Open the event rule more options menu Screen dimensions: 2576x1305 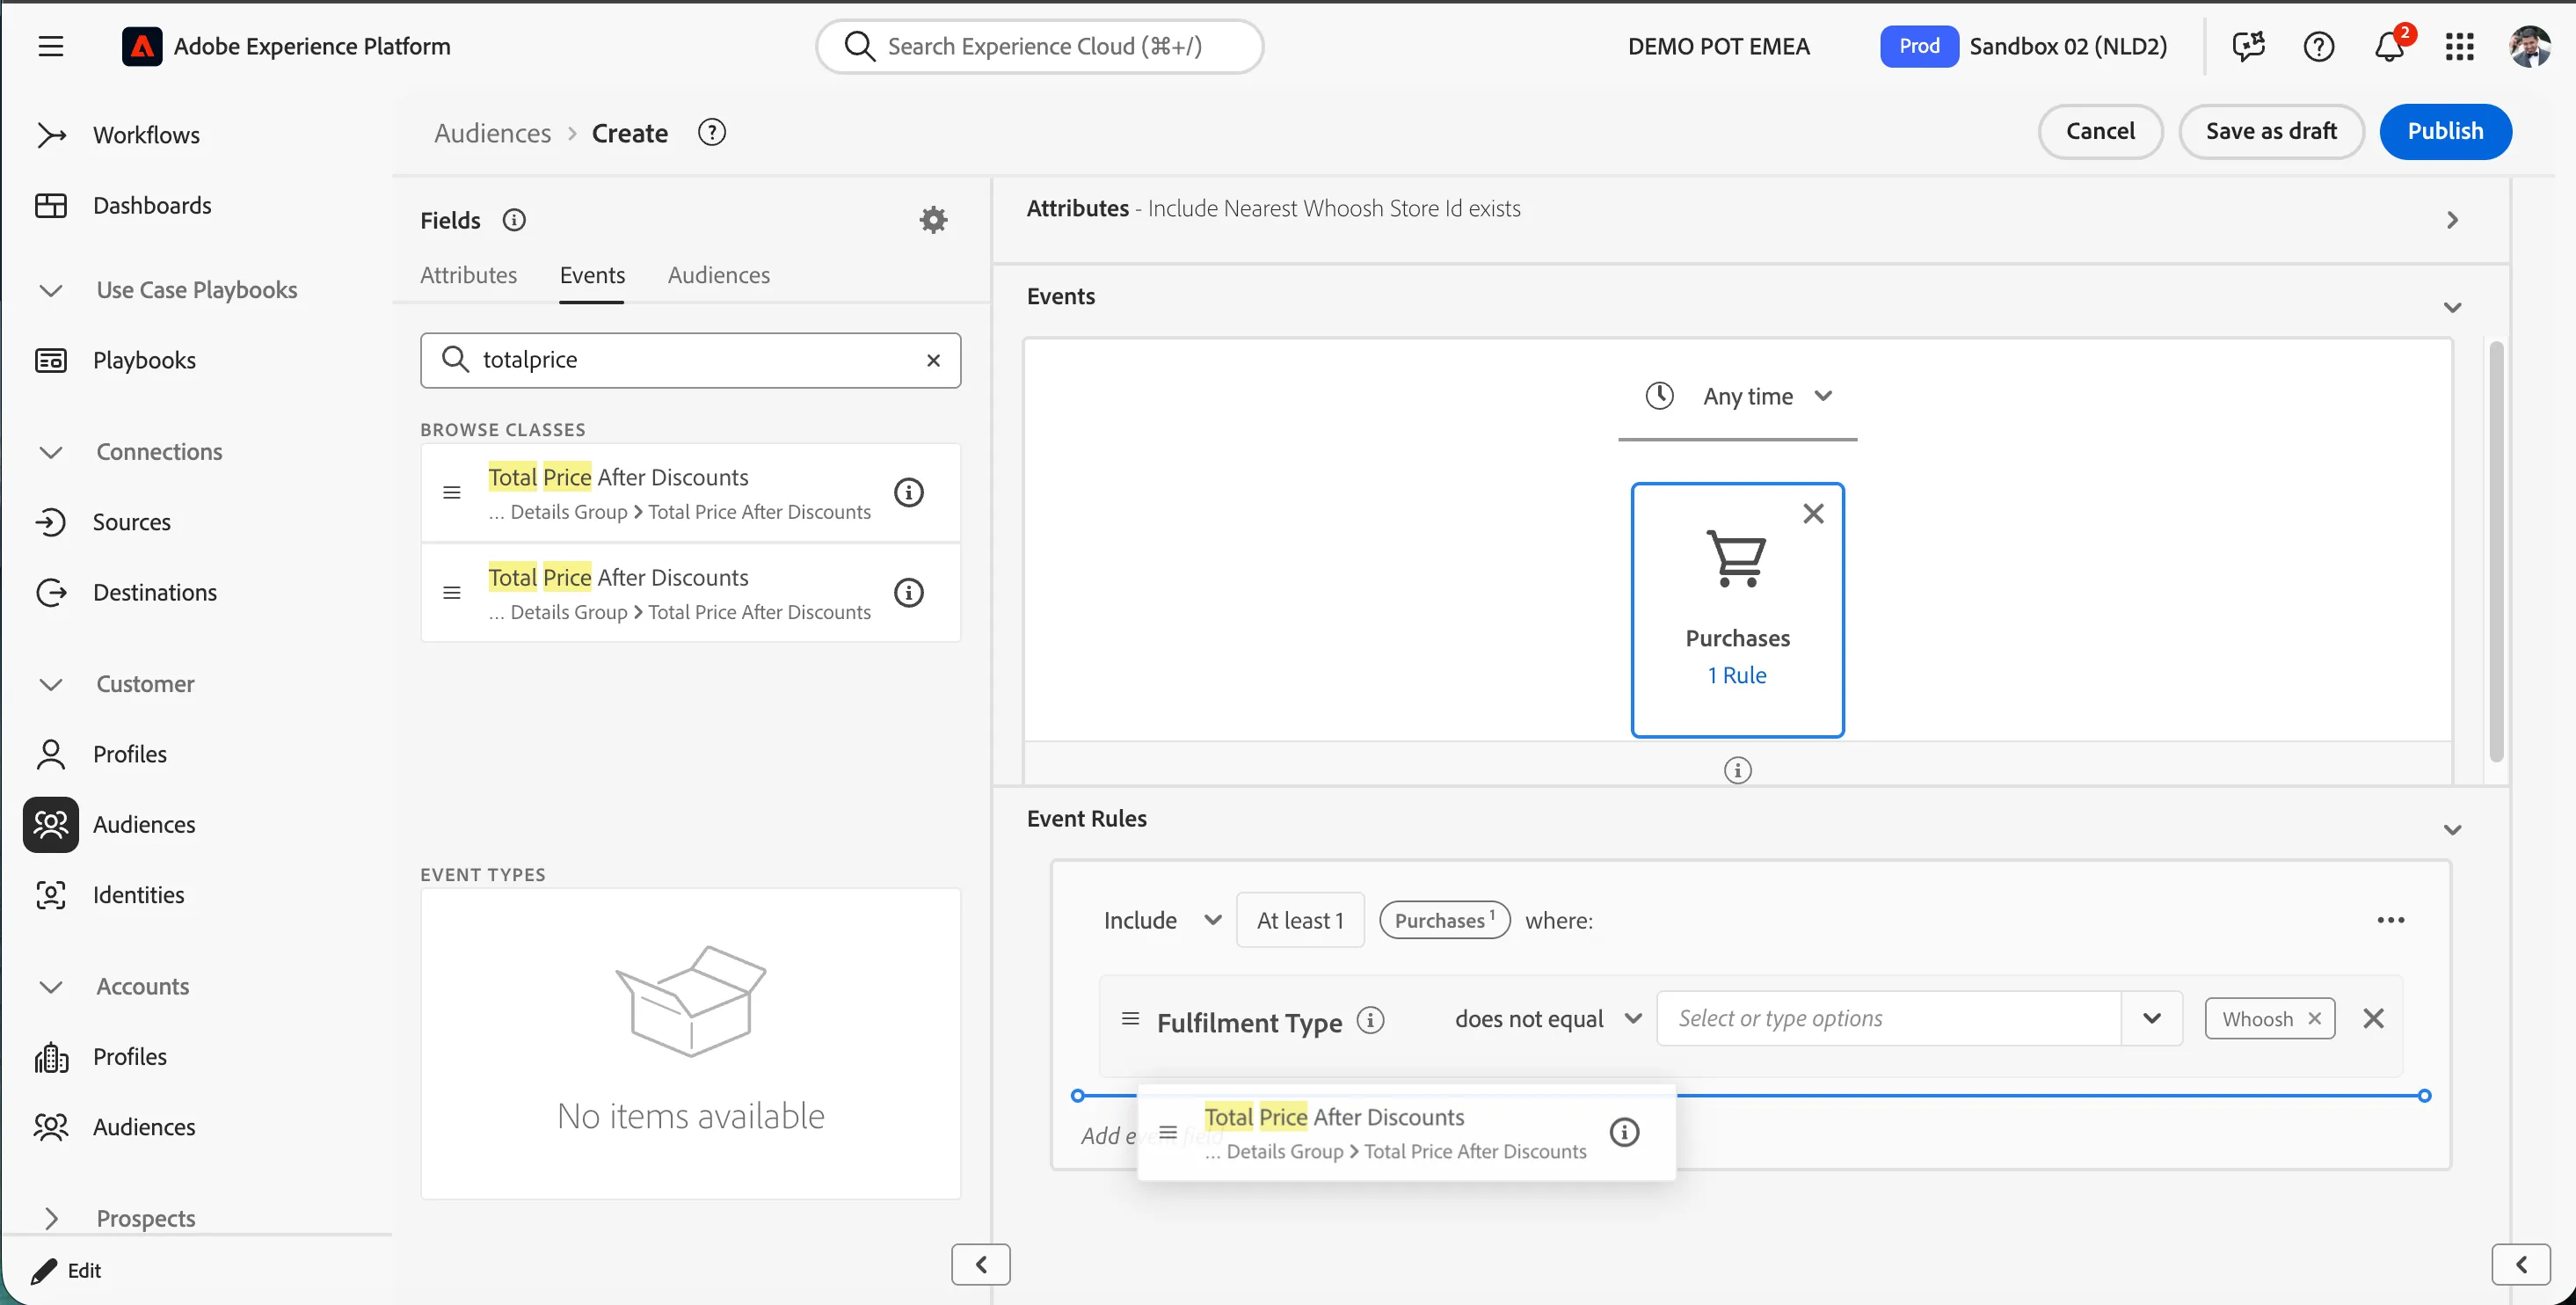pos(2390,920)
